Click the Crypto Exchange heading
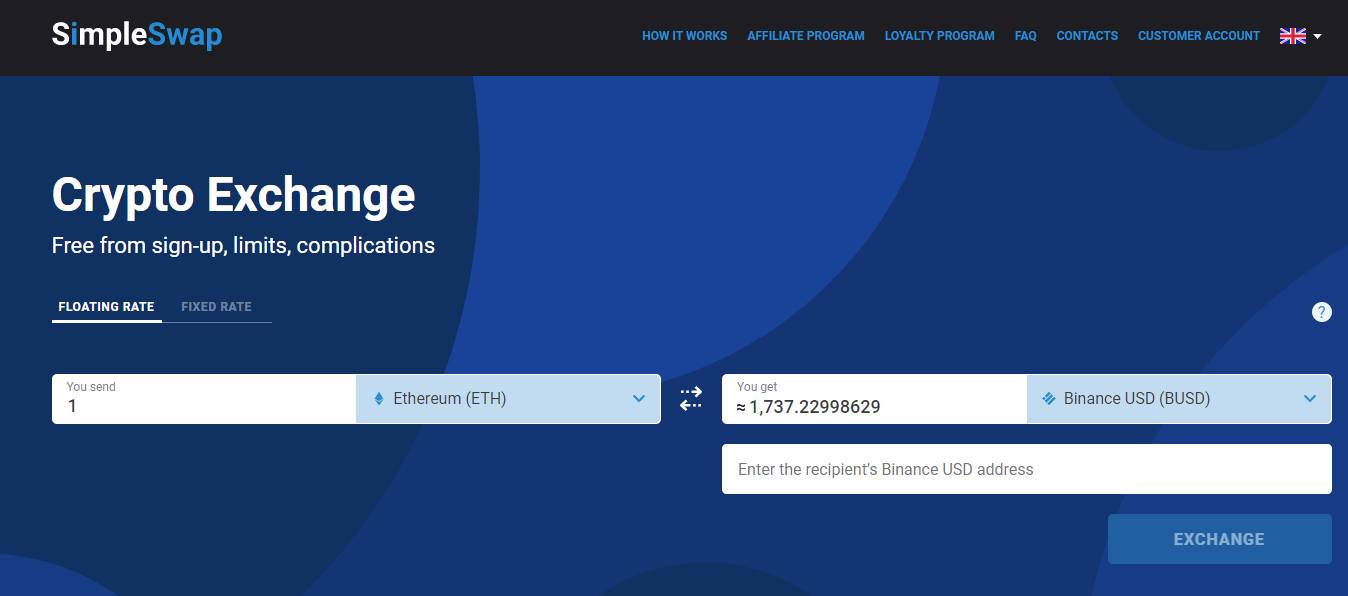Image resolution: width=1348 pixels, height=596 pixels. 233,195
